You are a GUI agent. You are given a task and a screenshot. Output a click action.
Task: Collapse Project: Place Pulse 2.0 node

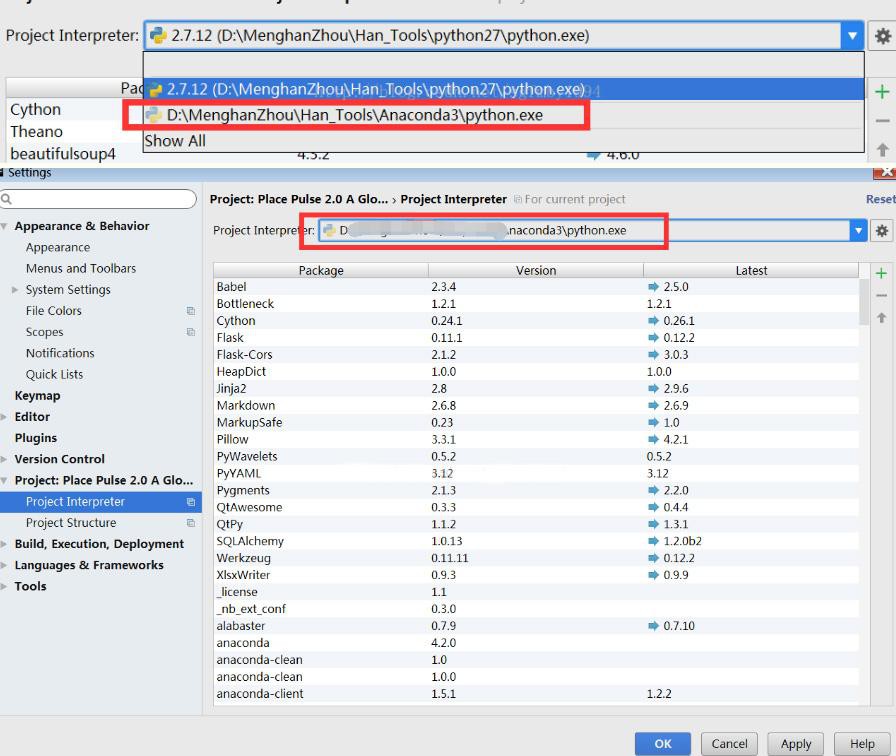[4, 481]
